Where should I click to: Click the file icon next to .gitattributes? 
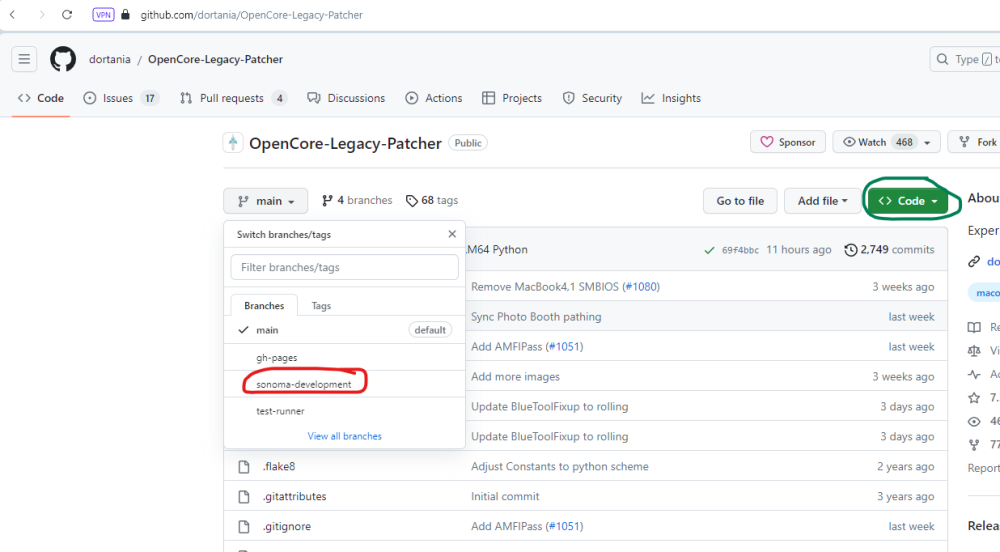click(x=244, y=497)
